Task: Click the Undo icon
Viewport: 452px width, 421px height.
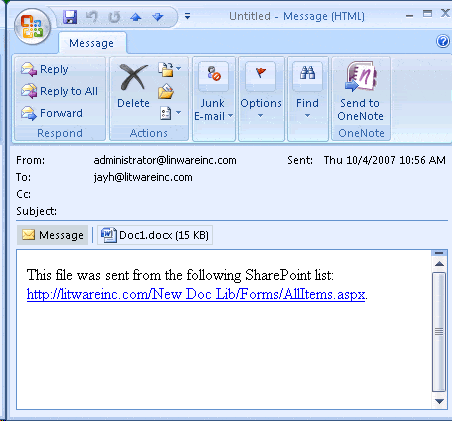Action: pyautogui.click(x=91, y=17)
